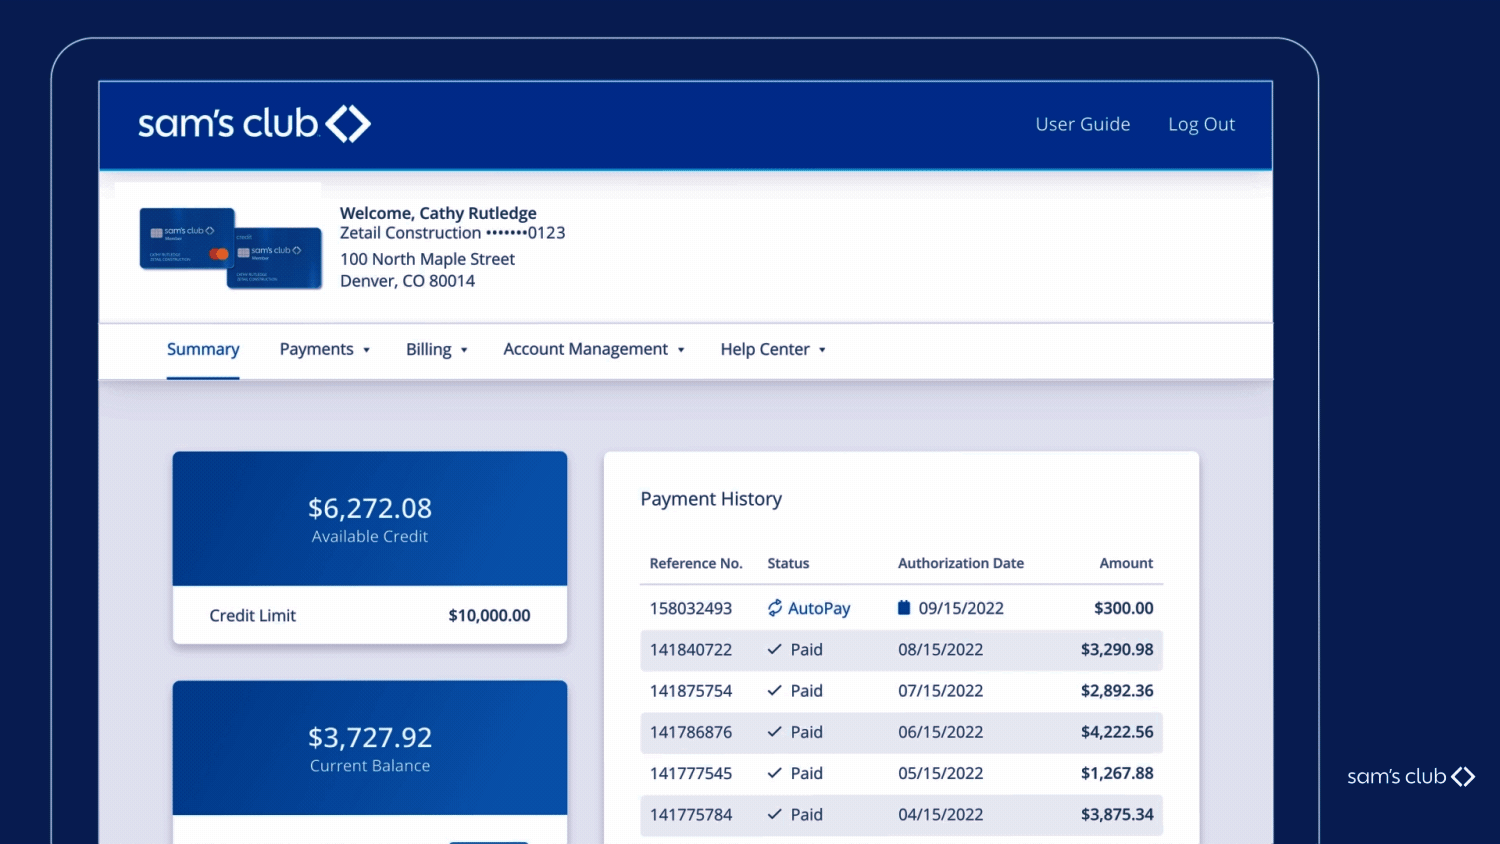Click the AutoPay recurring arrows icon
Screen dimensions: 1500x844
click(x=775, y=608)
